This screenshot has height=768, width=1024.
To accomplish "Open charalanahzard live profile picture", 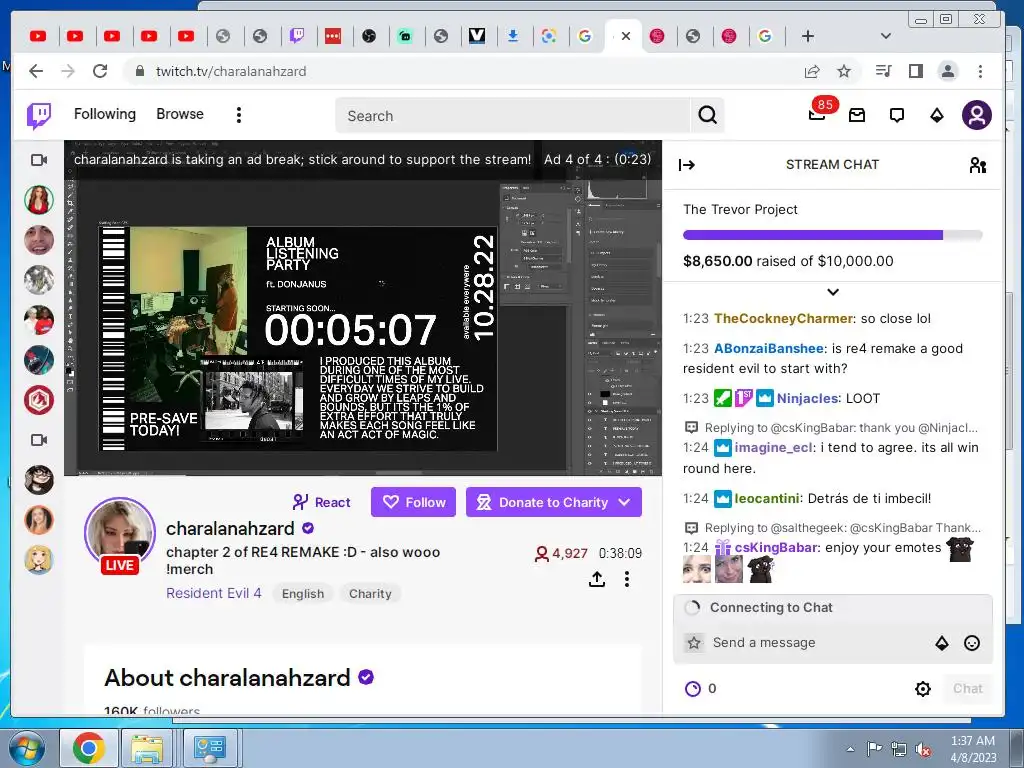I will (x=120, y=534).
